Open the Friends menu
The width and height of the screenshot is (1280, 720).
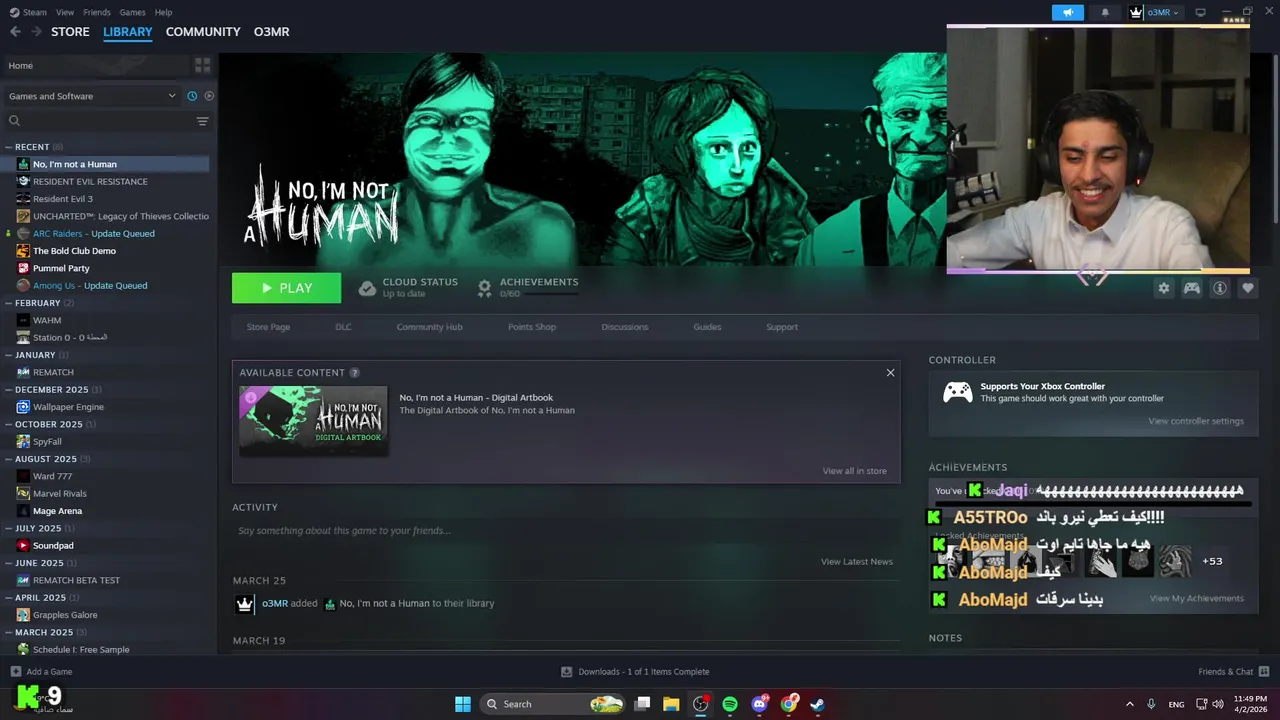[97, 12]
